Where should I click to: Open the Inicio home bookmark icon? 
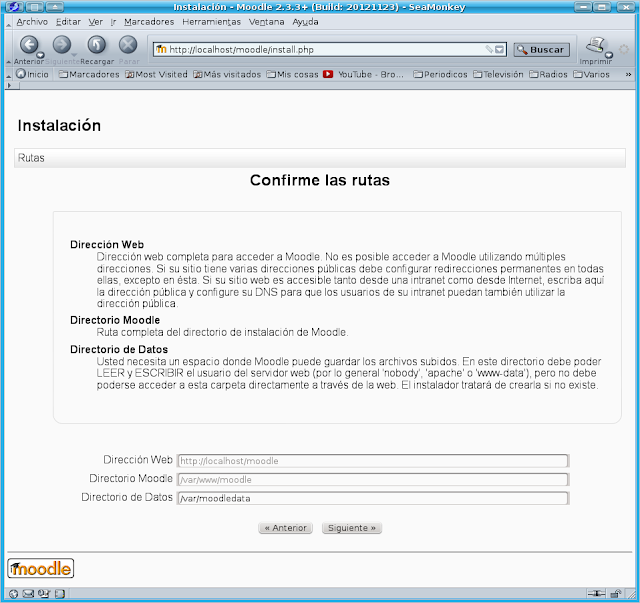point(20,74)
